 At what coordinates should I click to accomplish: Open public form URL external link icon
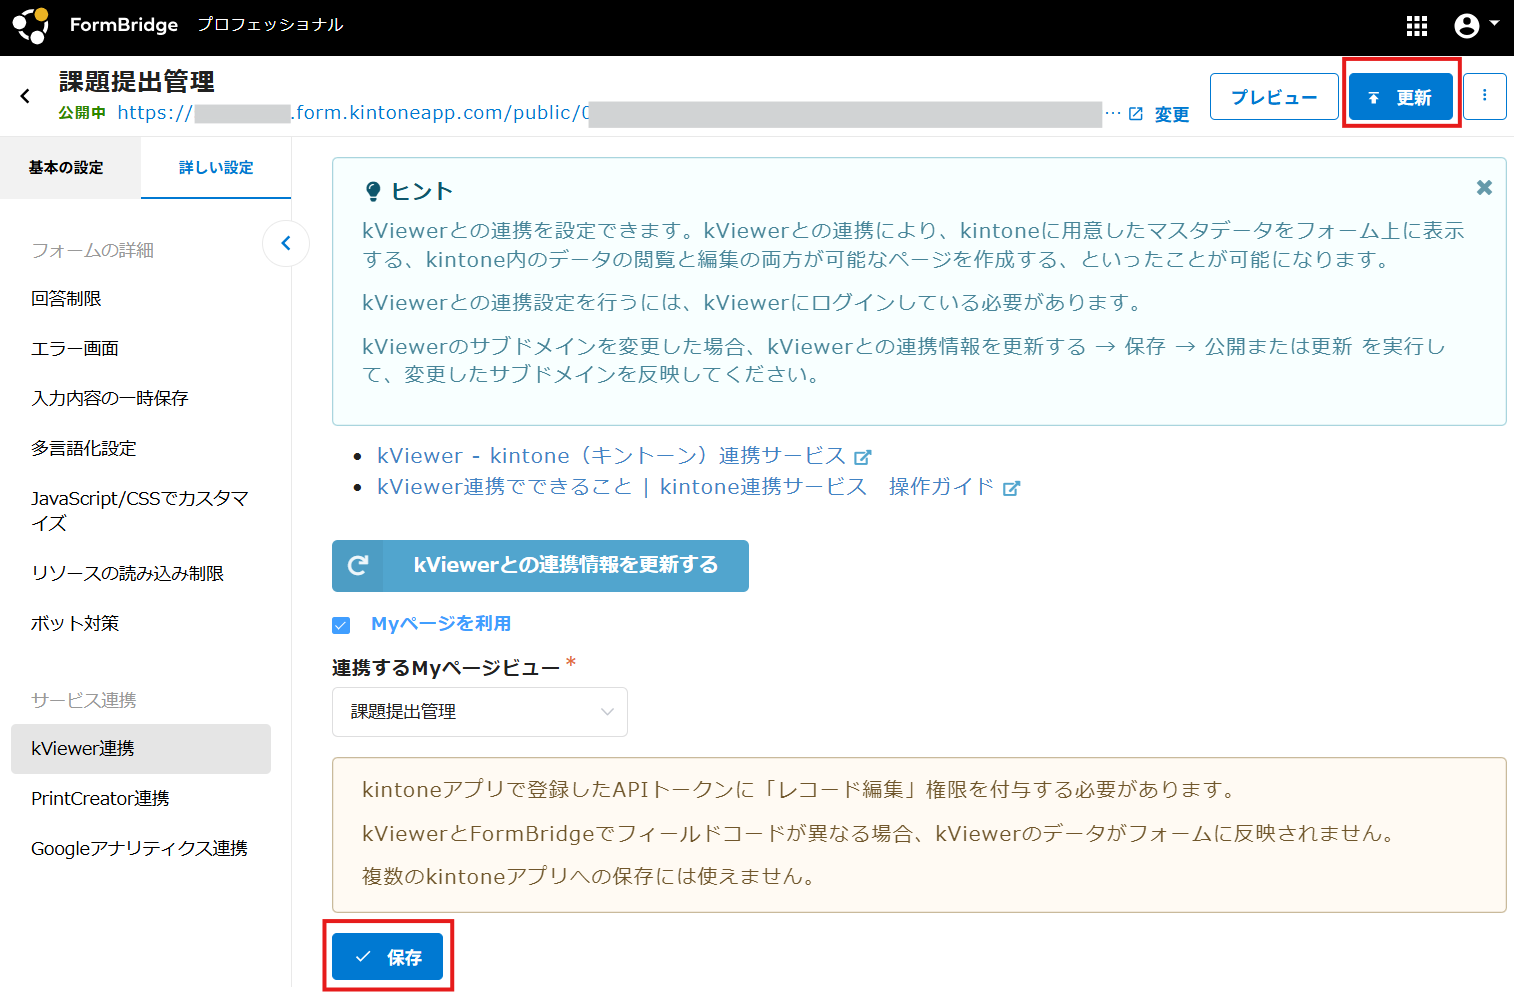(x=1136, y=114)
